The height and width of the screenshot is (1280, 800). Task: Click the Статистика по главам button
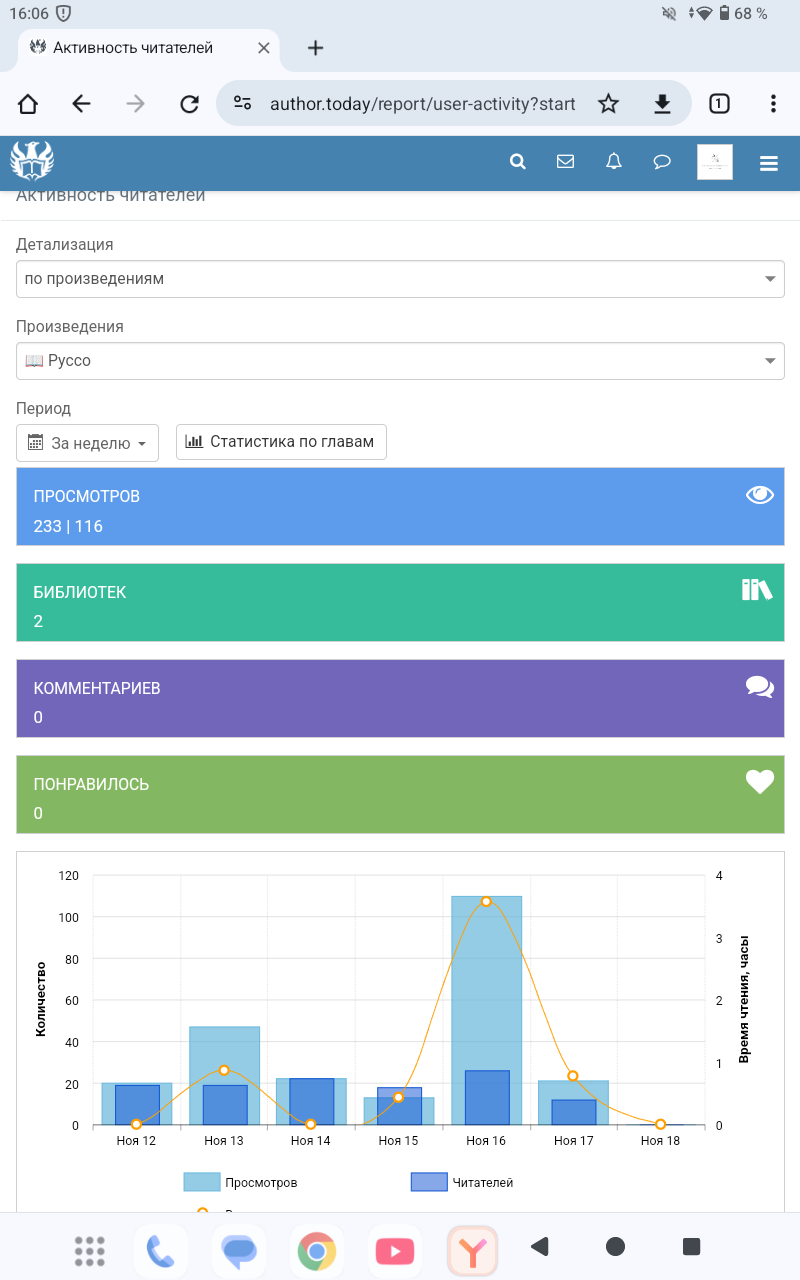(281, 442)
